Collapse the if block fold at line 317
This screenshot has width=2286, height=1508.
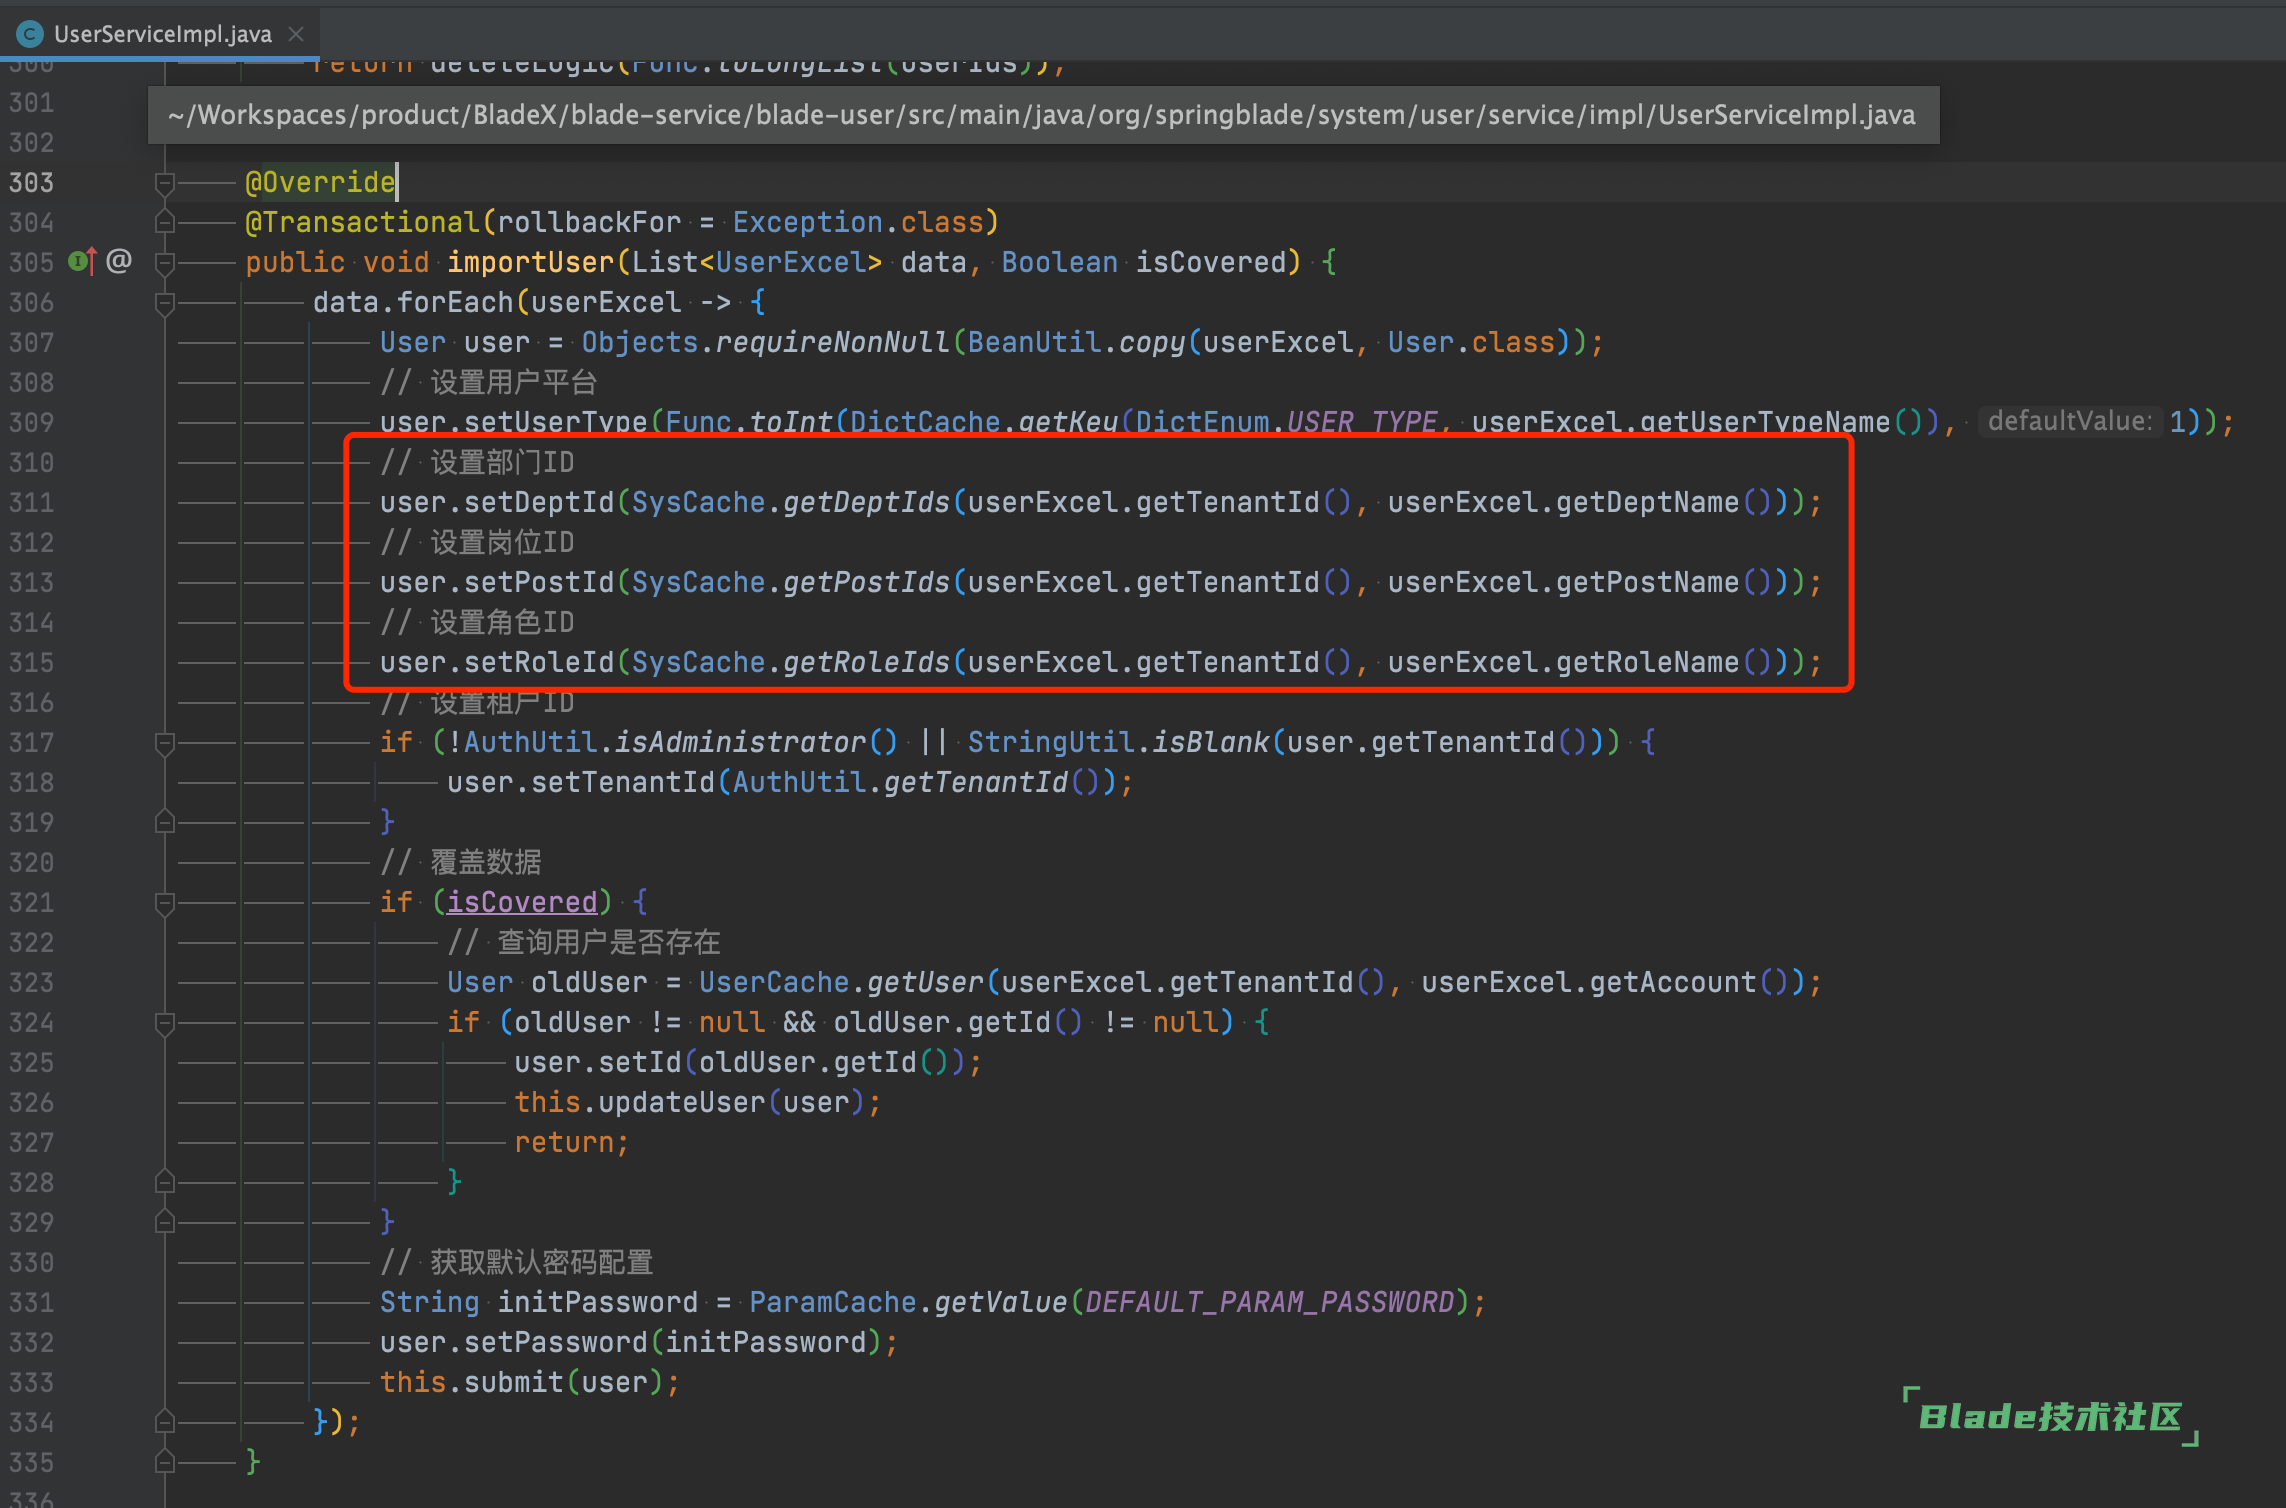click(165, 742)
